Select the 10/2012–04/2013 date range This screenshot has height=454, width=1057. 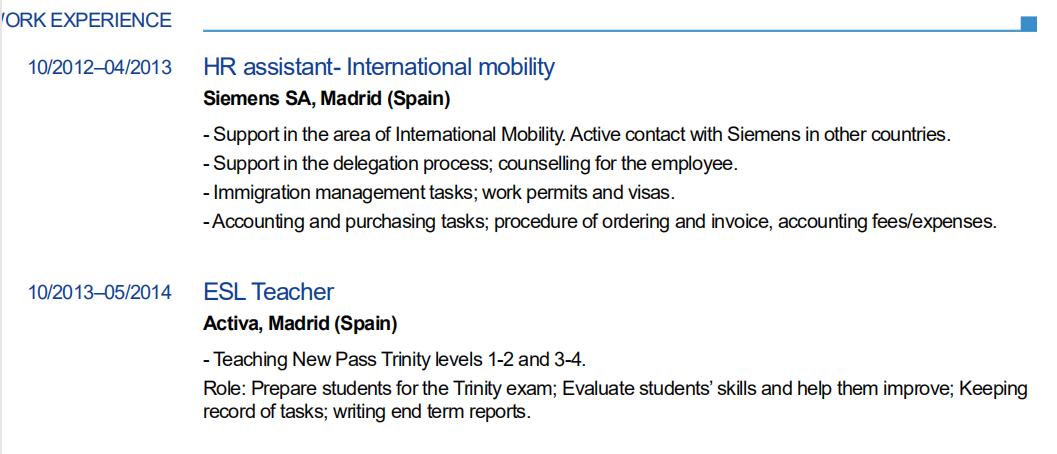pyautogui.click(x=100, y=68)
